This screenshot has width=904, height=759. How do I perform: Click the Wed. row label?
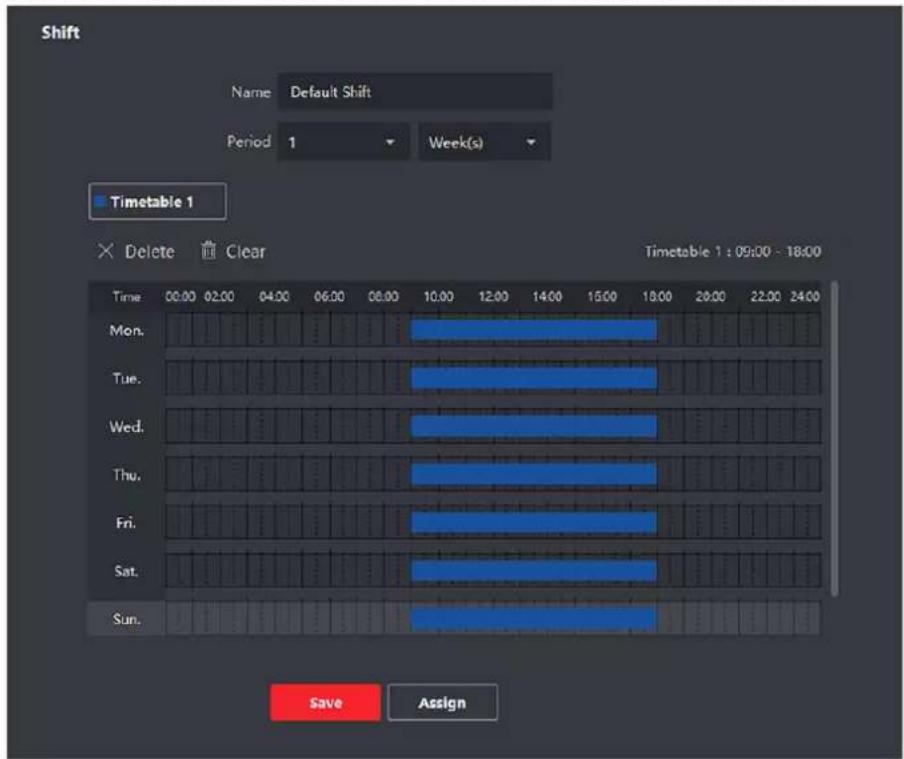tap(126, 427)
